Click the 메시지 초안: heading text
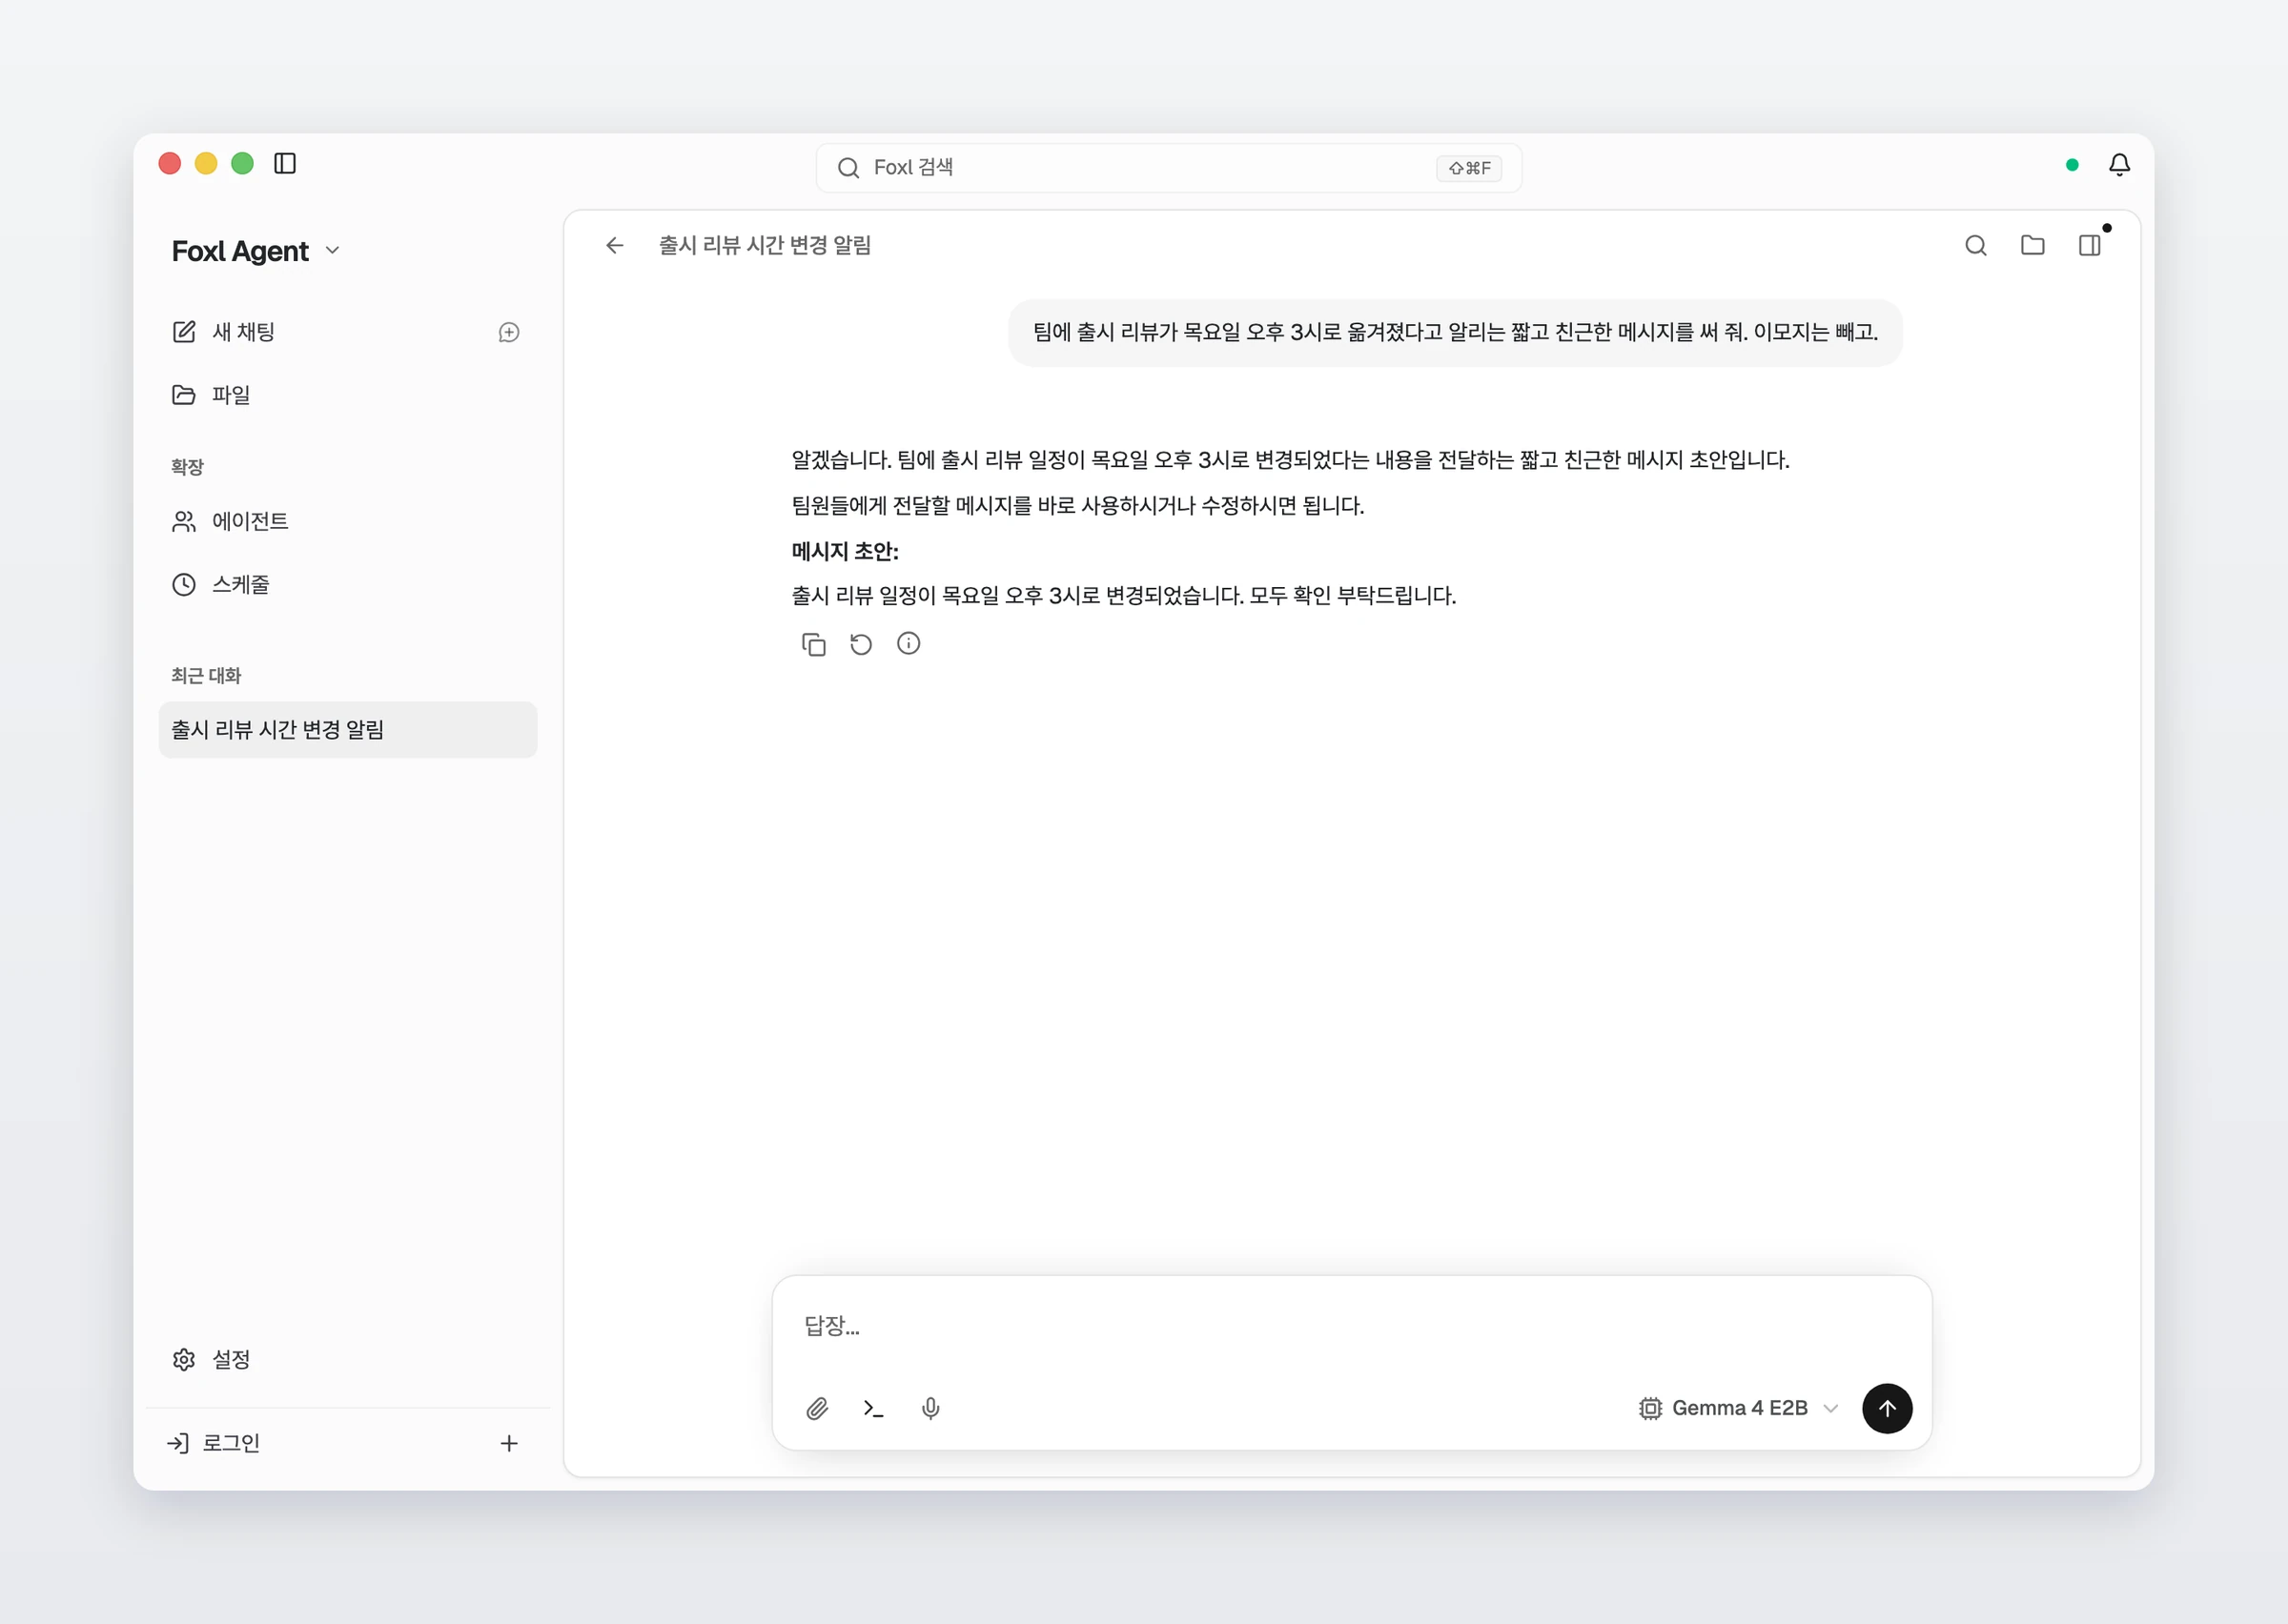 coord(845,551)
